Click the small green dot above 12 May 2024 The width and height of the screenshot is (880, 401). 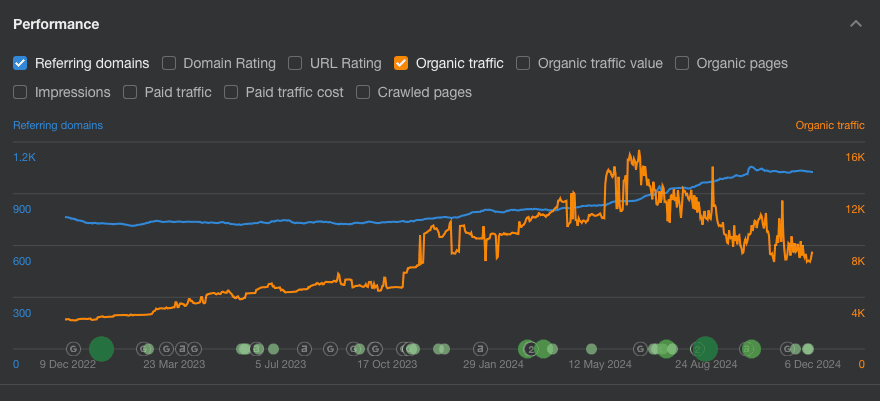click(x=591, y=349)
